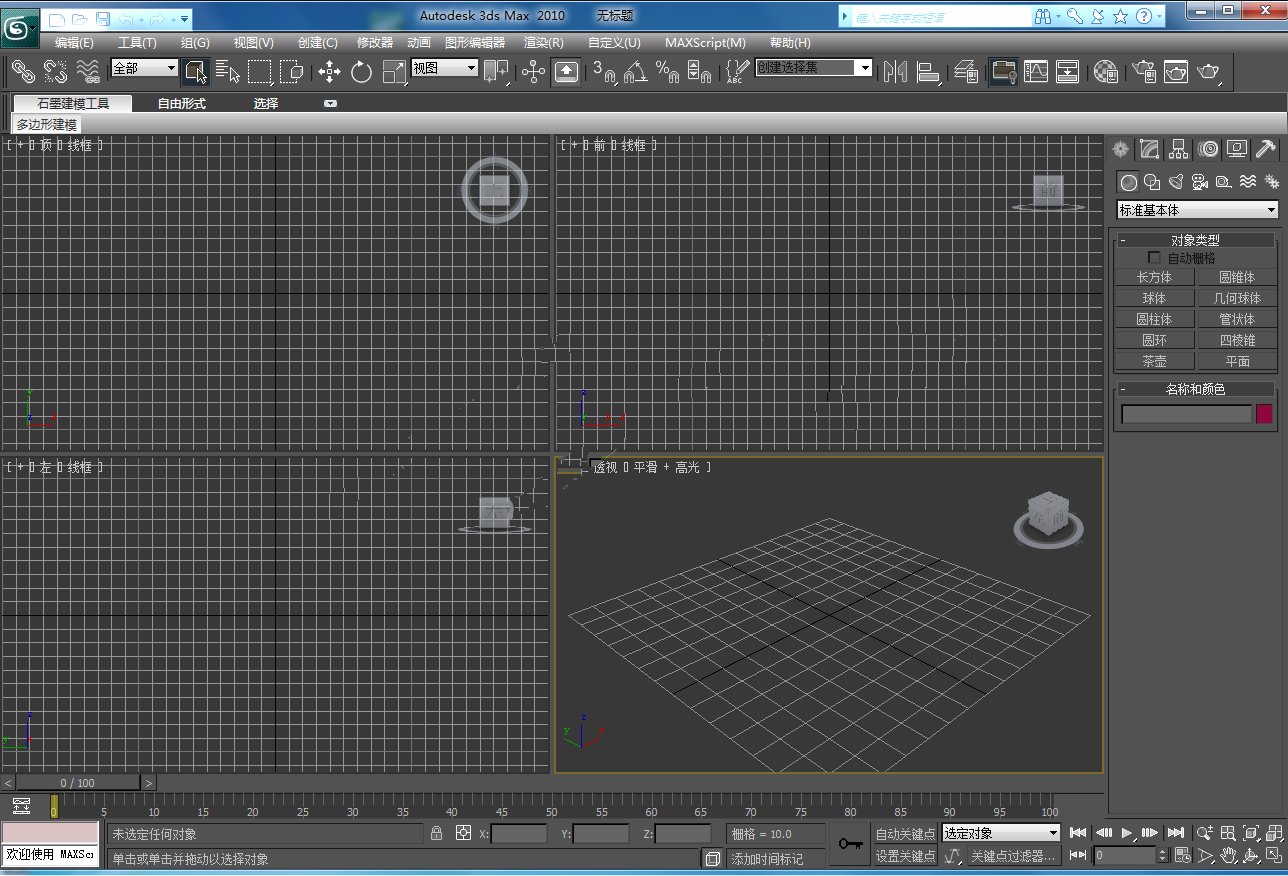
Task: Open the Curve Editor
Action: pos(1036,71)
